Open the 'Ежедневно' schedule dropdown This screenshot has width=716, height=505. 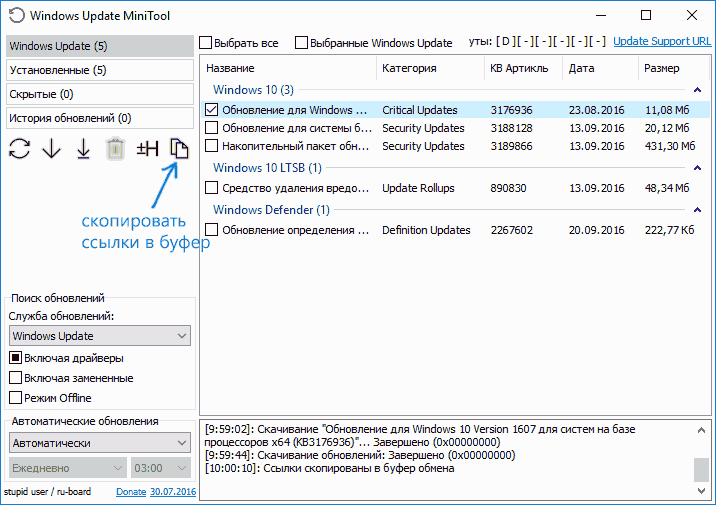[68, 468]
